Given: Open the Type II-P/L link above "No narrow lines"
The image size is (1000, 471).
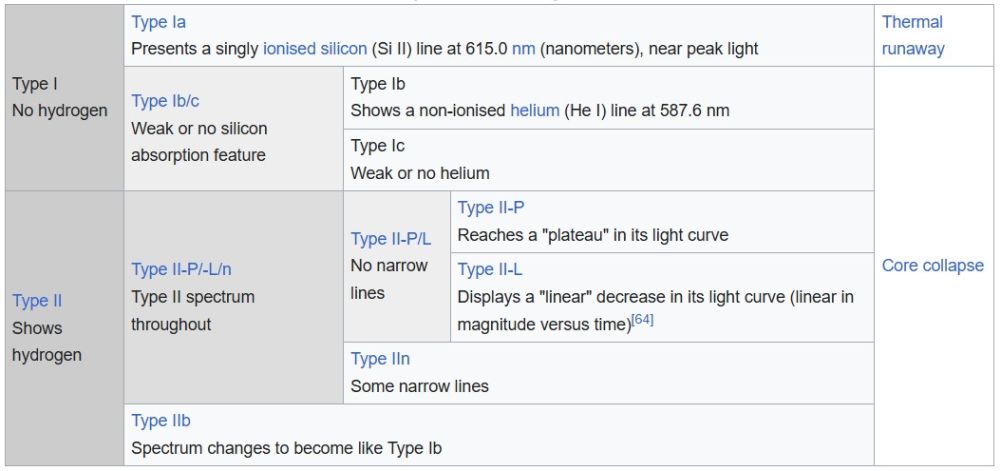Looking at the screenshot, I should (391, 239).
